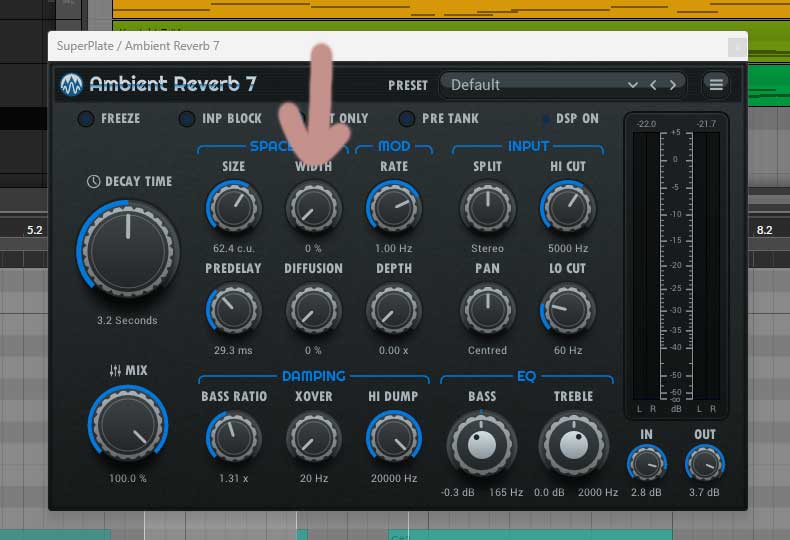Open the hamburger menu button
The image size is (790, 540).
point(716,85)
